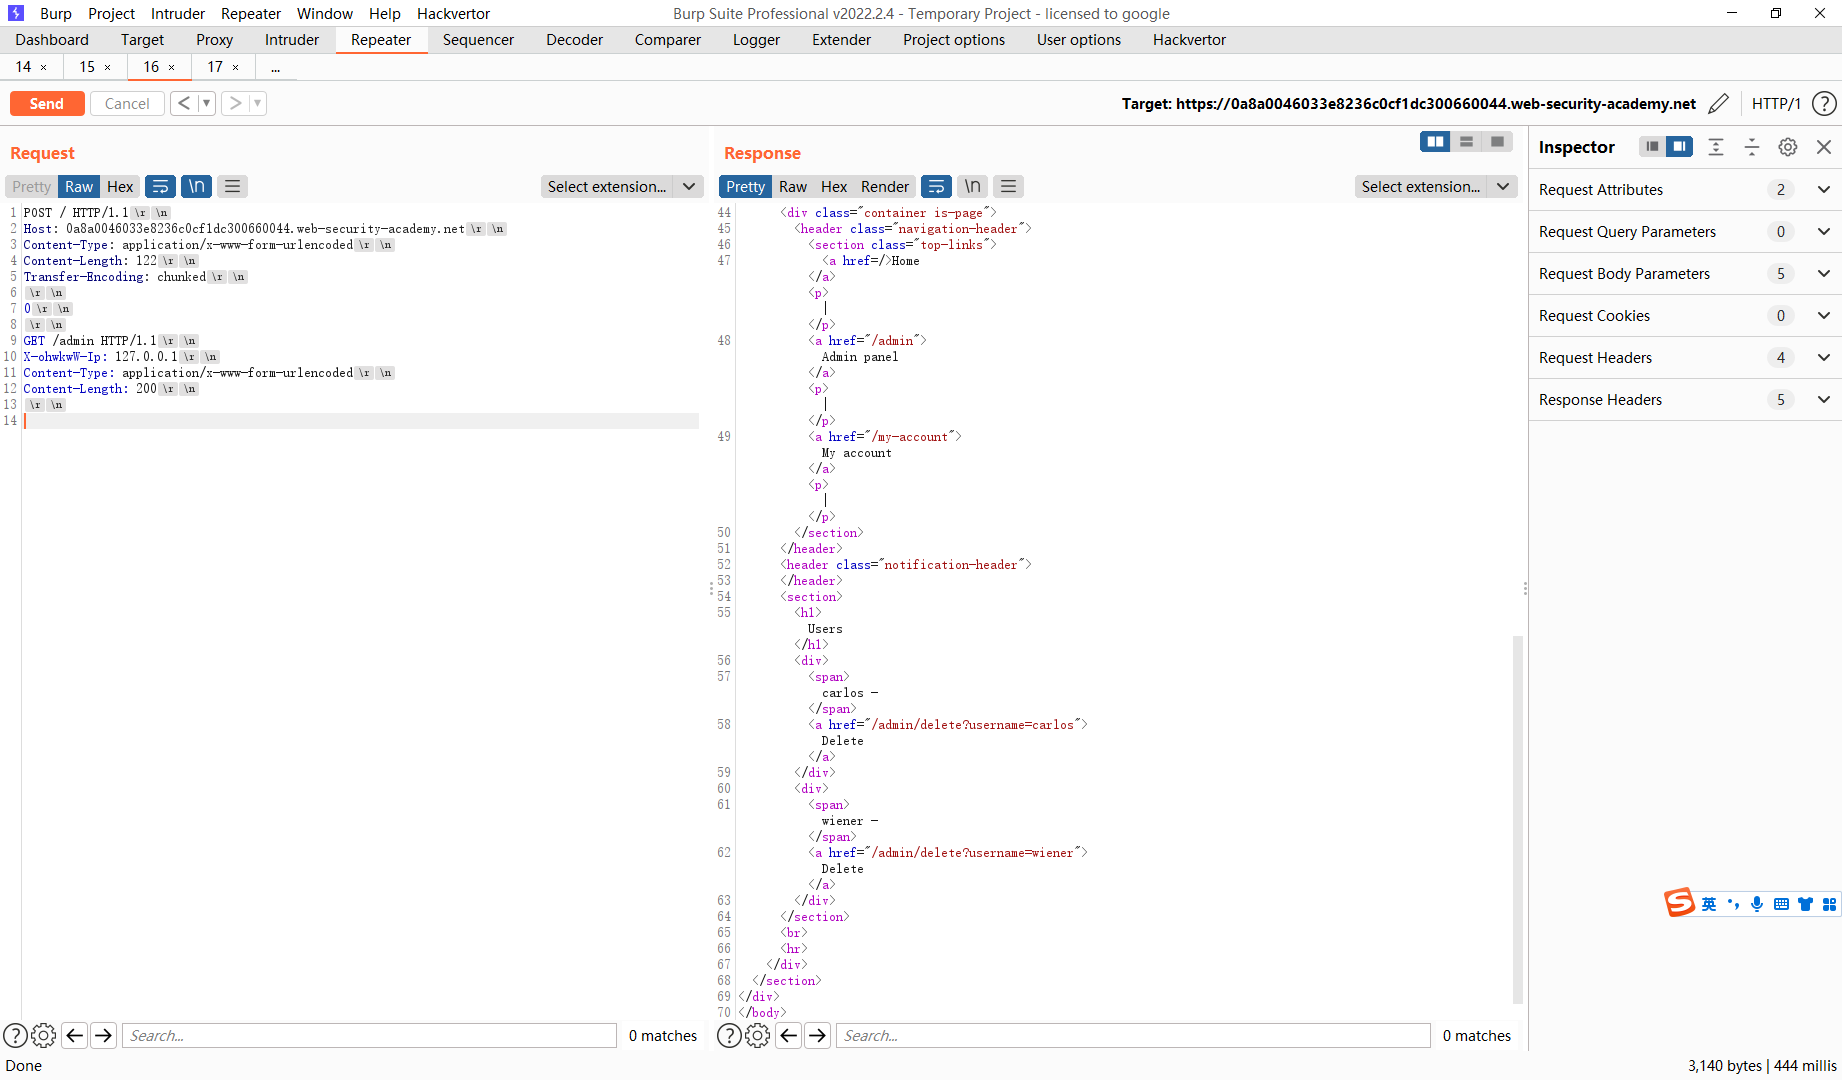Edit the target using pencil icon
Screen dimensions: 1842x1080
pos(1719,104)
